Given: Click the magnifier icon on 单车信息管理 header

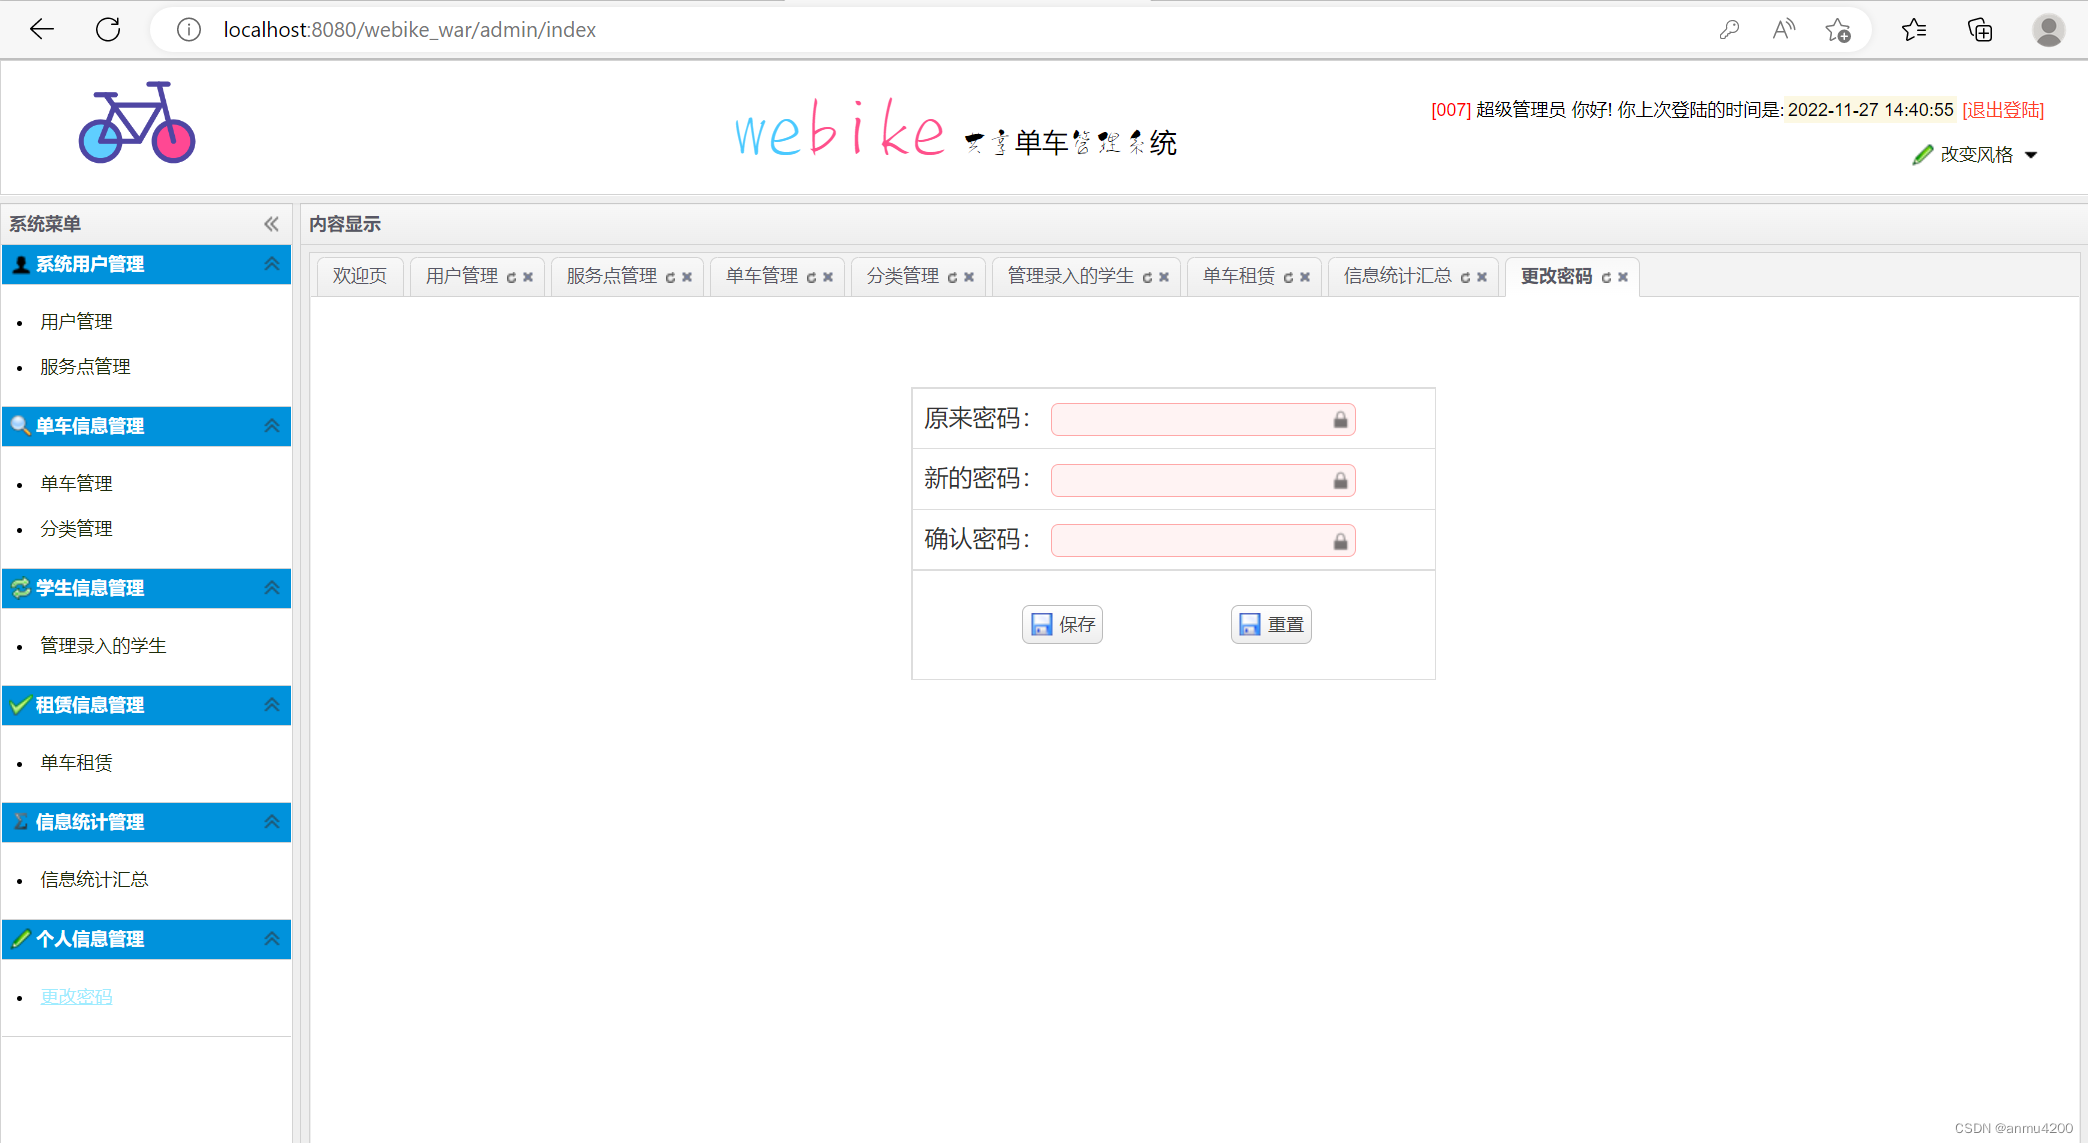Looking at the screenshot, I should 19,426.
